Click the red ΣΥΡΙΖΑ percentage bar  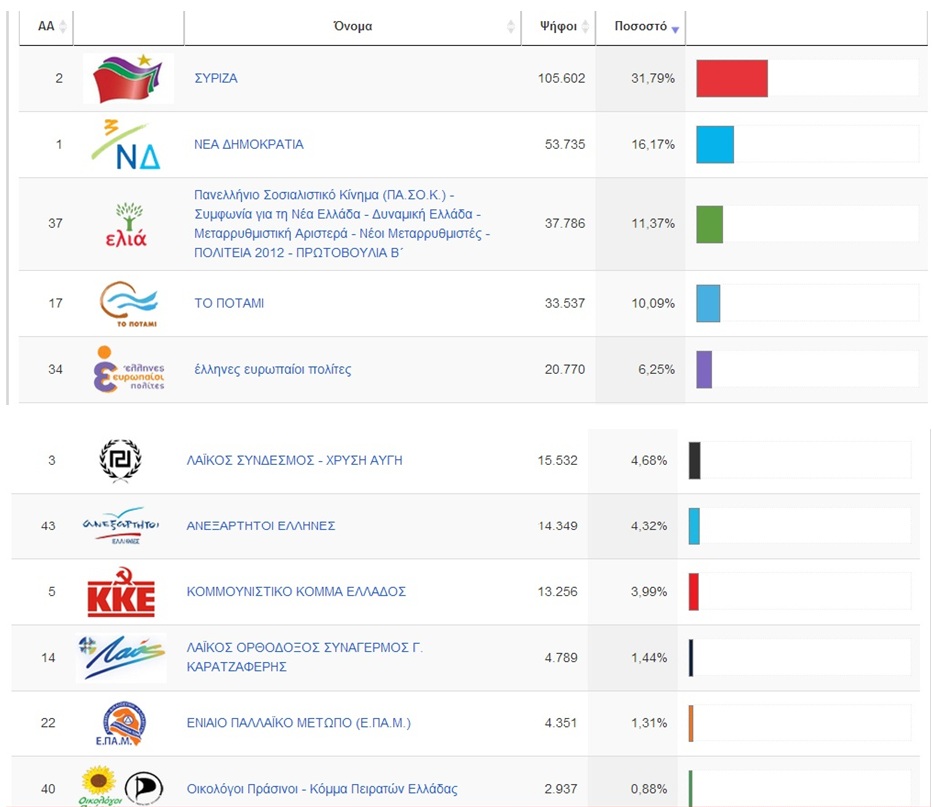[x=731, y=79]
